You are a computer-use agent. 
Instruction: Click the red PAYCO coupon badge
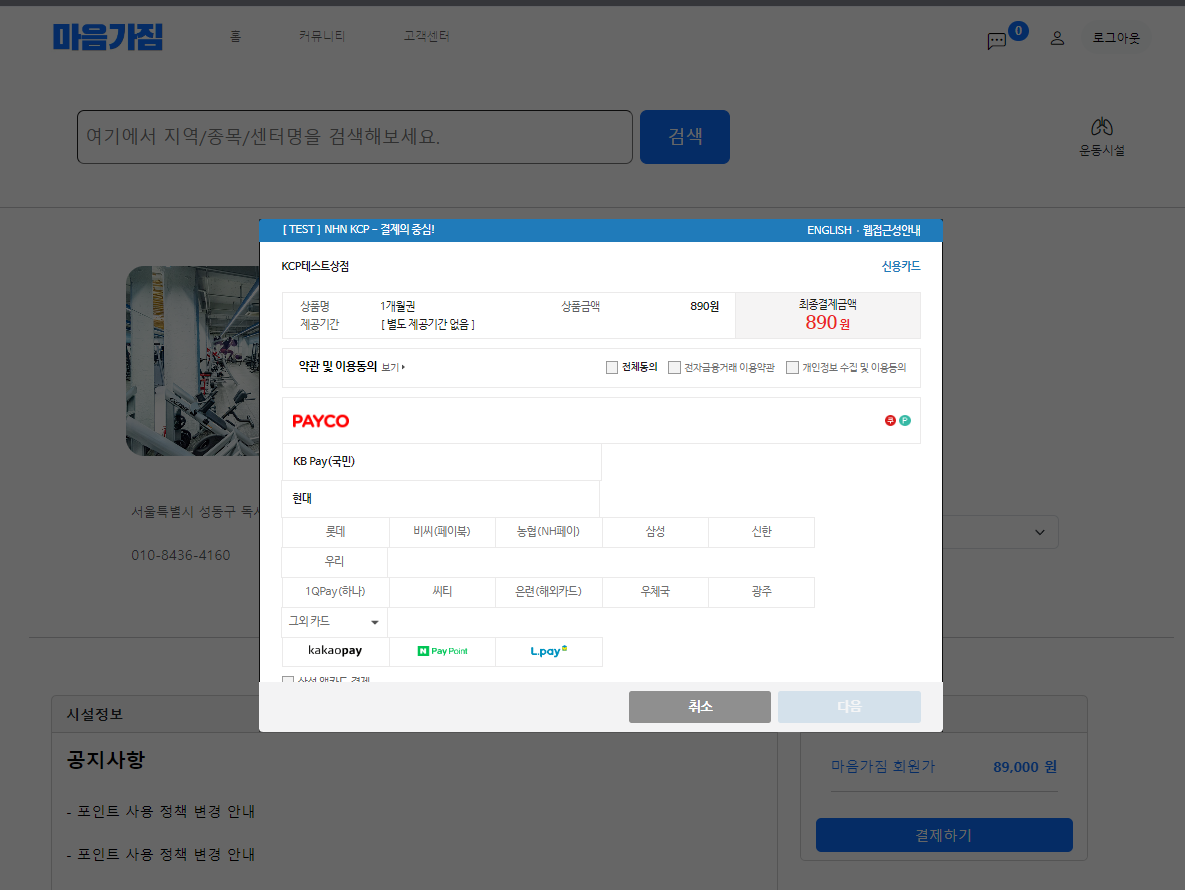pyautogui.click(x=890, y=421)
